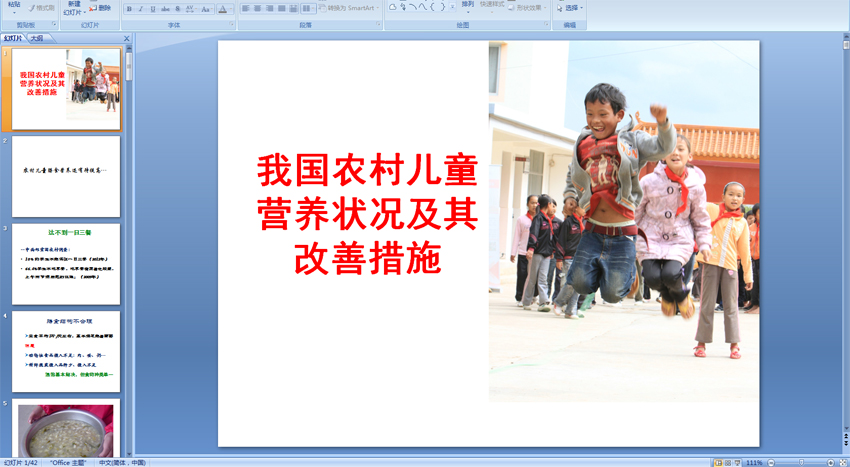The width and height of the screenshot is (850, 467).
Task: Go to previous slide via double-up arrow
Action: (x=846, y=436)
